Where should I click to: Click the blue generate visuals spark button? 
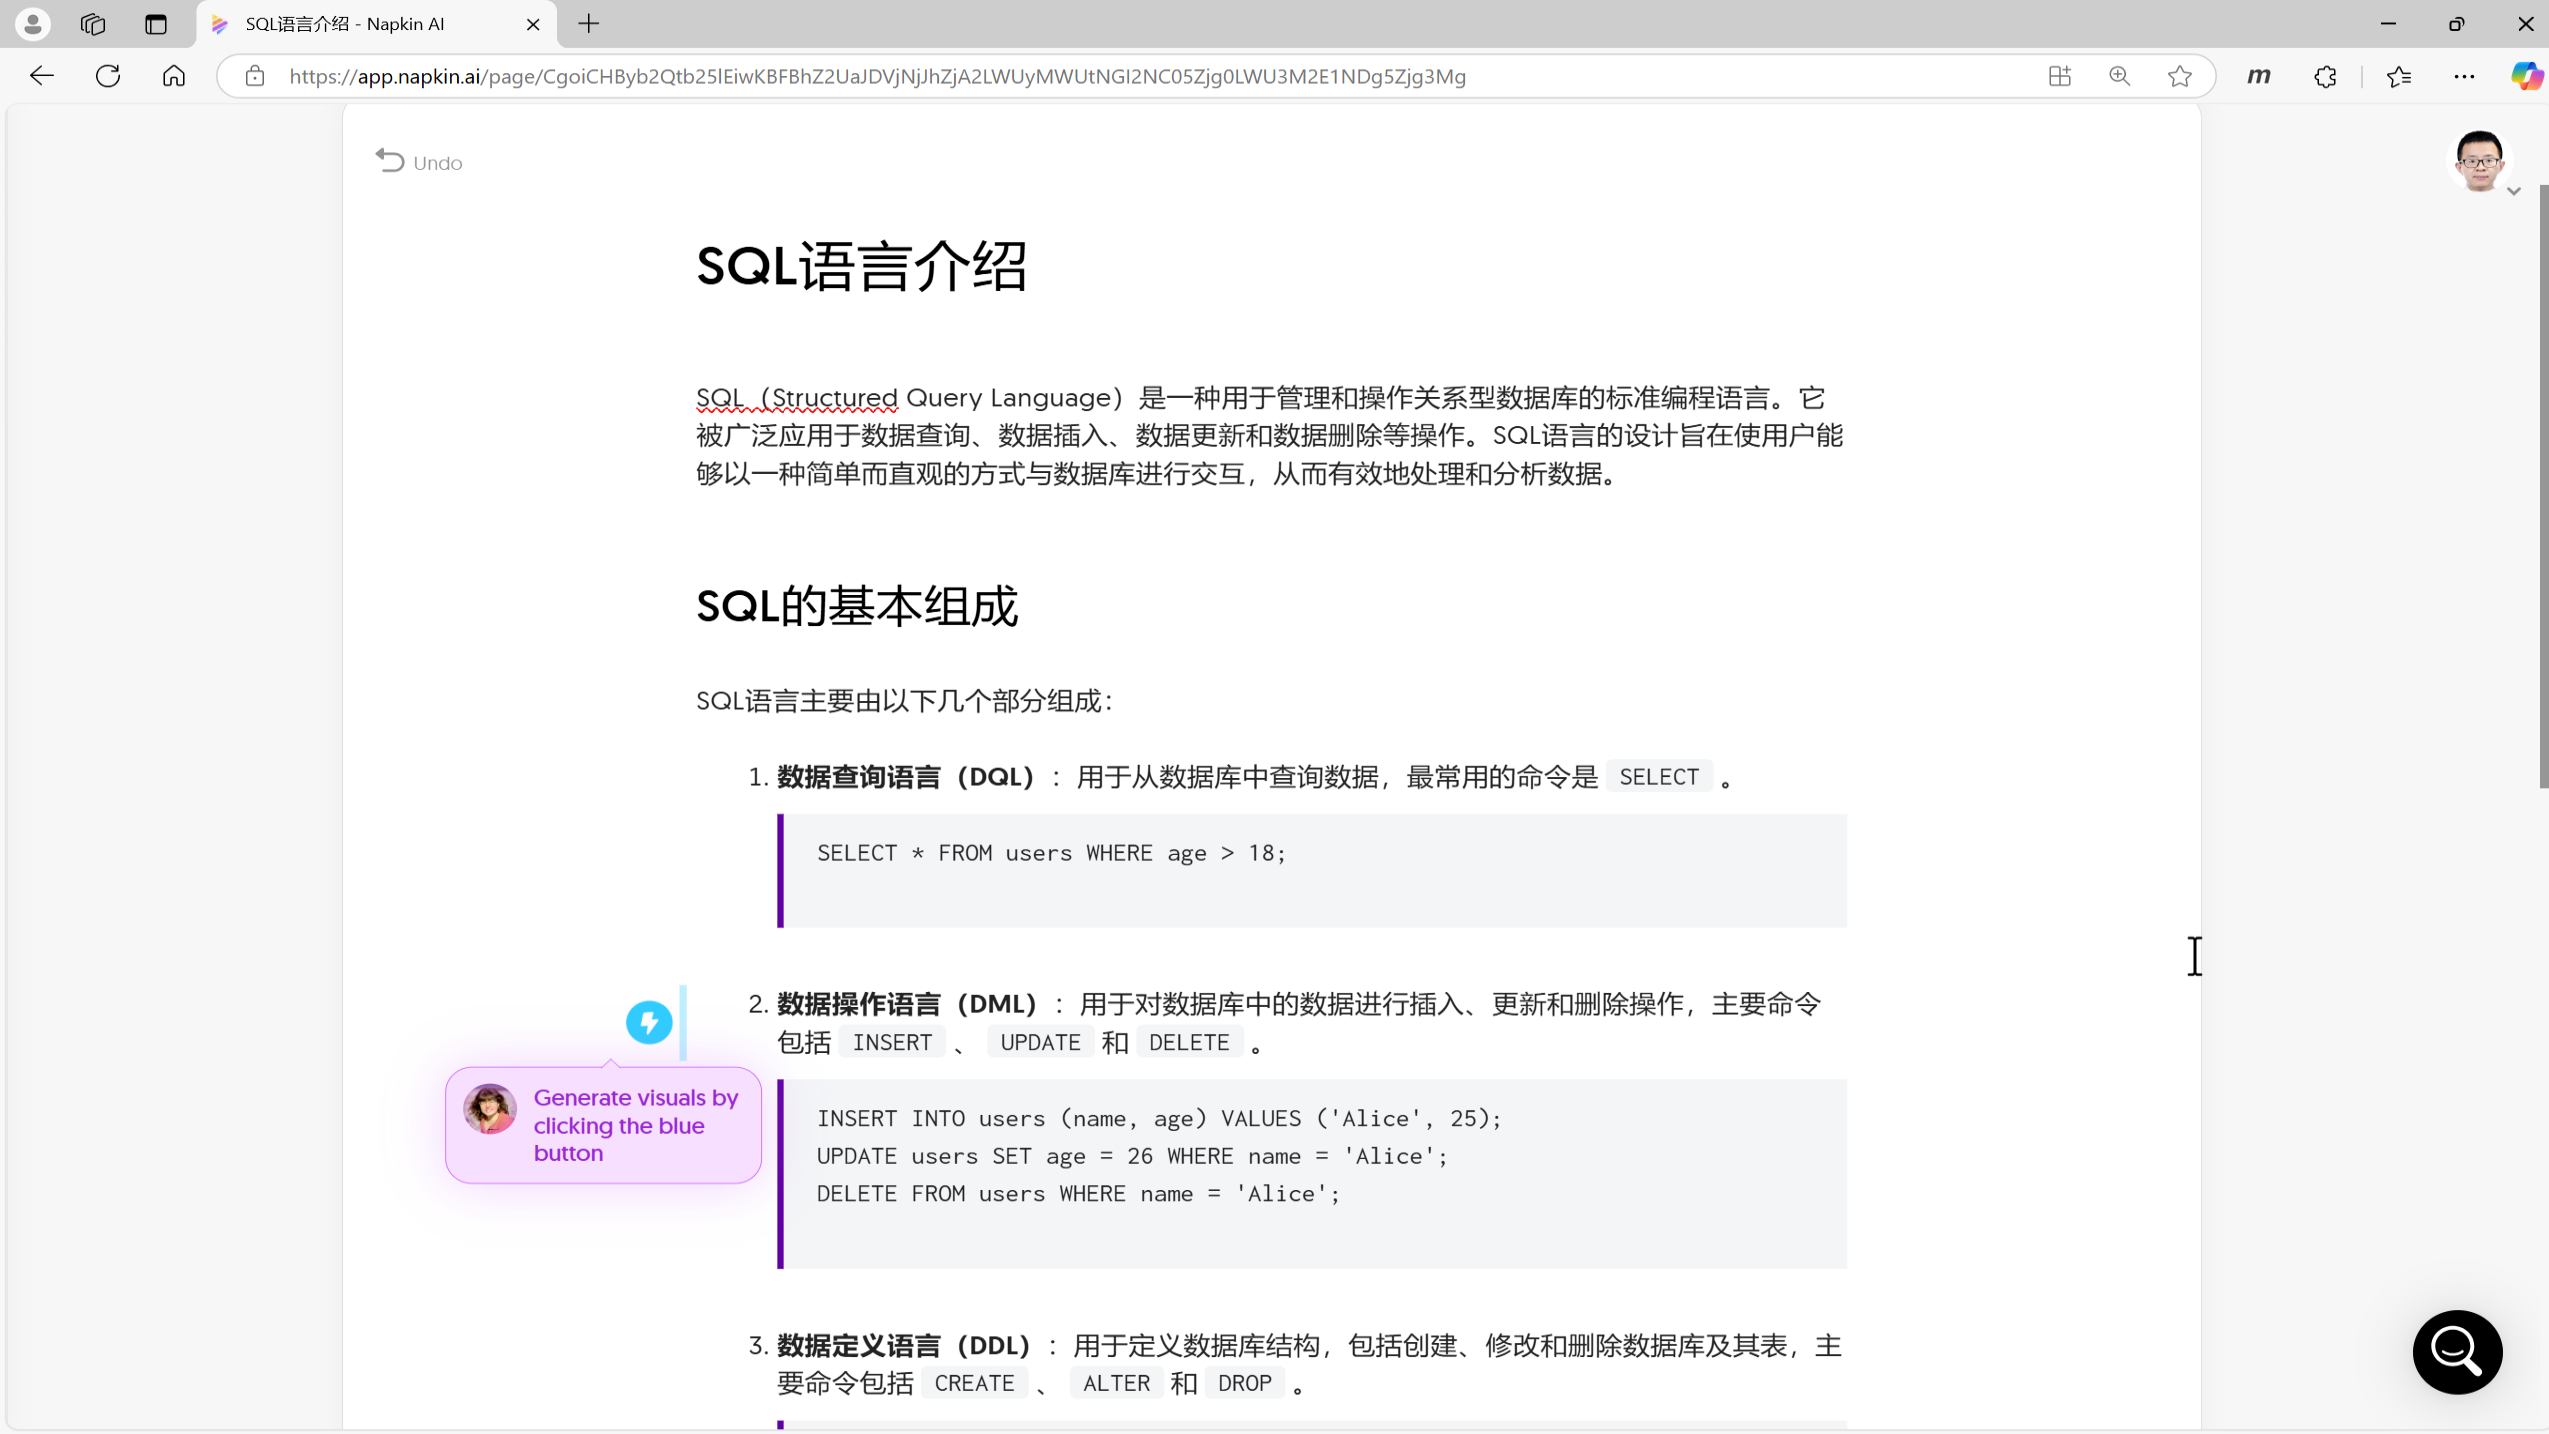pyautogui.click(x=649, y=1022)
